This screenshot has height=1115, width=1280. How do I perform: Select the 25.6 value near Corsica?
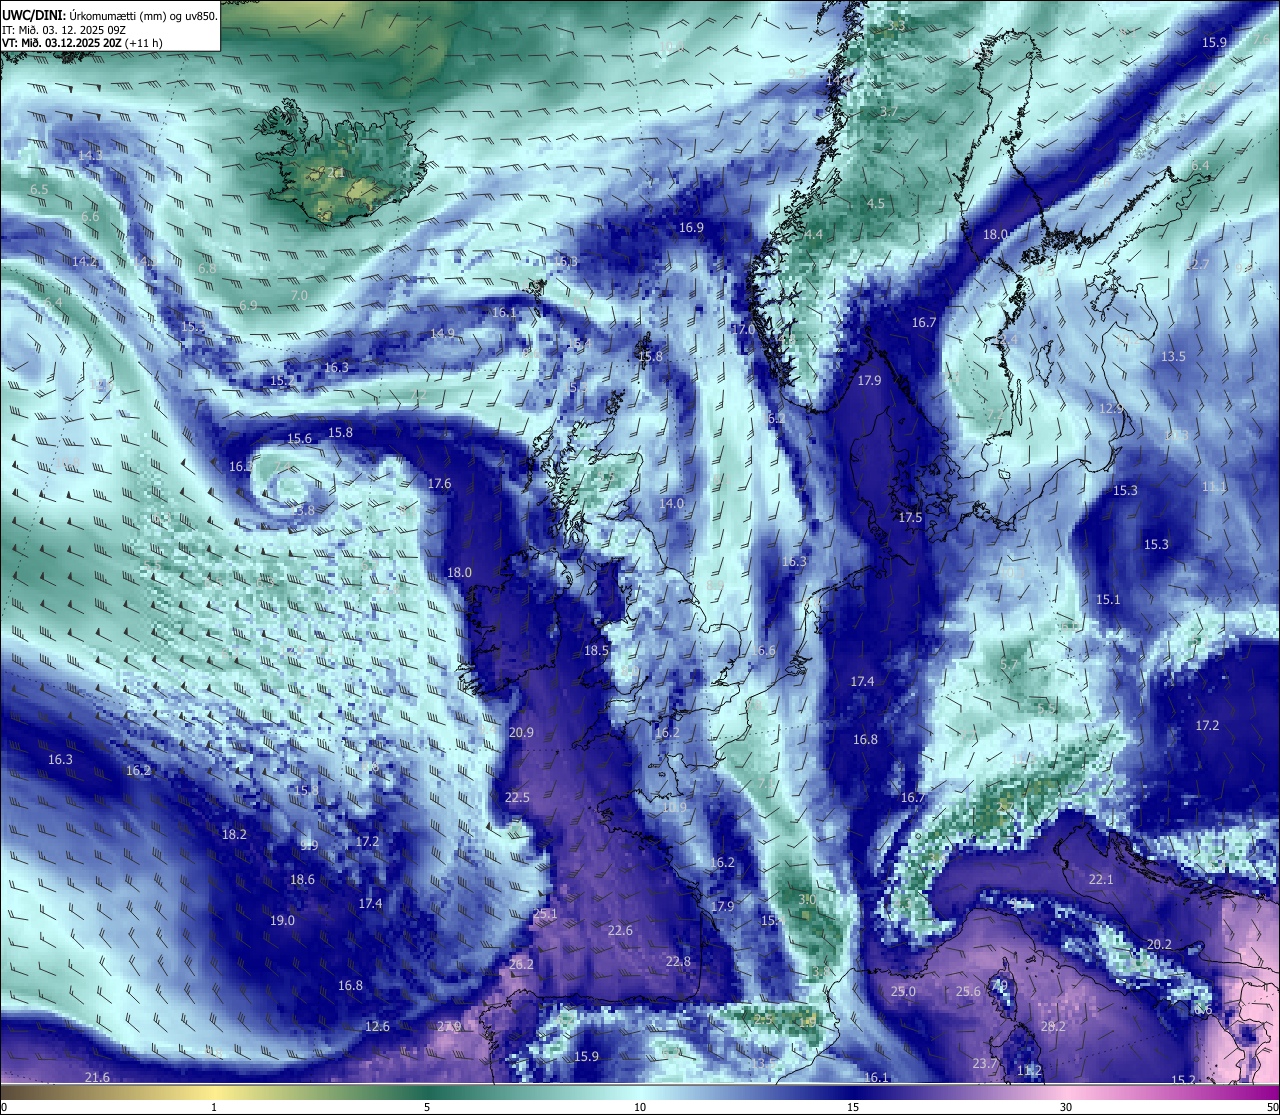968,991
